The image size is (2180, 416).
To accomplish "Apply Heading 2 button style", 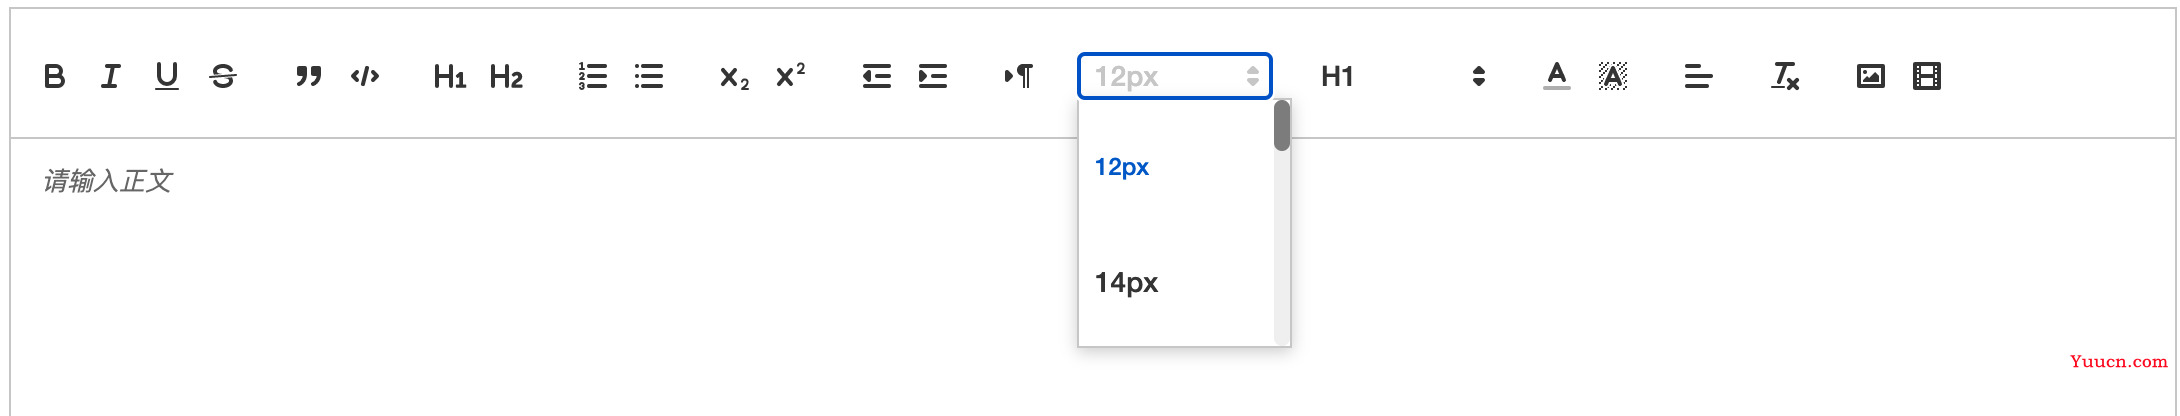I will coord(506,76).
